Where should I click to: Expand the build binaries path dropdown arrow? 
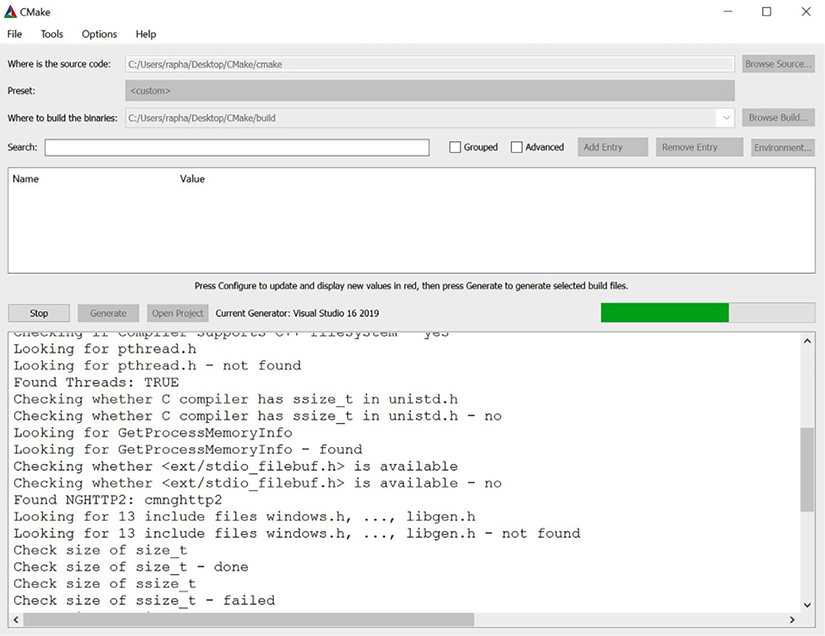click(726, 118)
